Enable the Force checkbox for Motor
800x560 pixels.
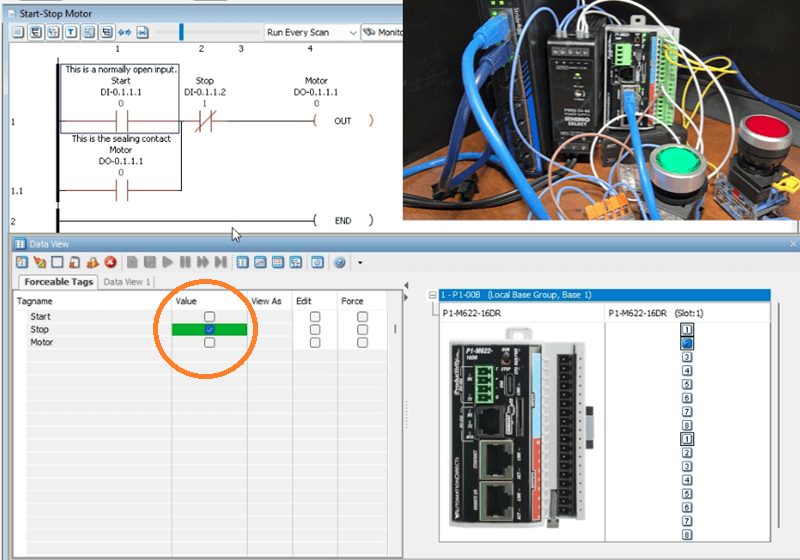[x=362, y=342]
